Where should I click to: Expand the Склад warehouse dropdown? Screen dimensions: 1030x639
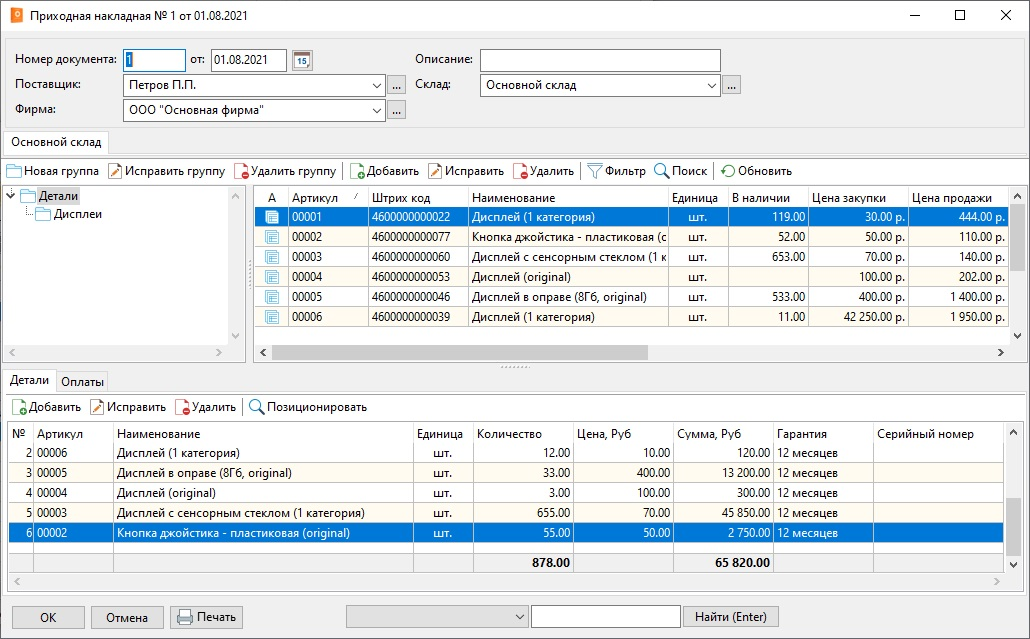point(712,85)
